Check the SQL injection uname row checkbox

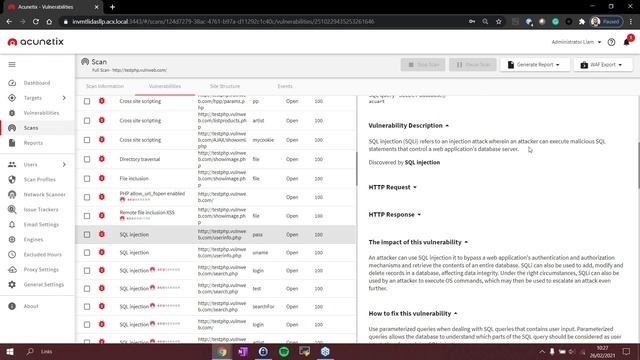(87, 253)
